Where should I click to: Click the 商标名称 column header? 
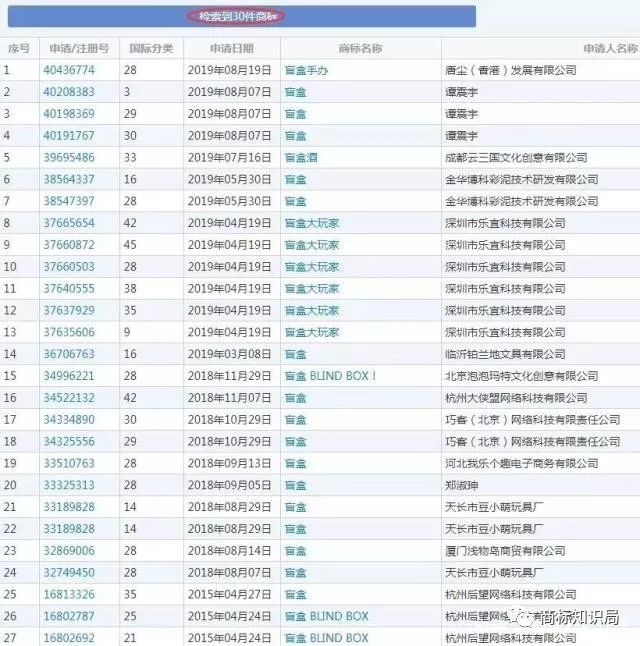tap(361, 49)
